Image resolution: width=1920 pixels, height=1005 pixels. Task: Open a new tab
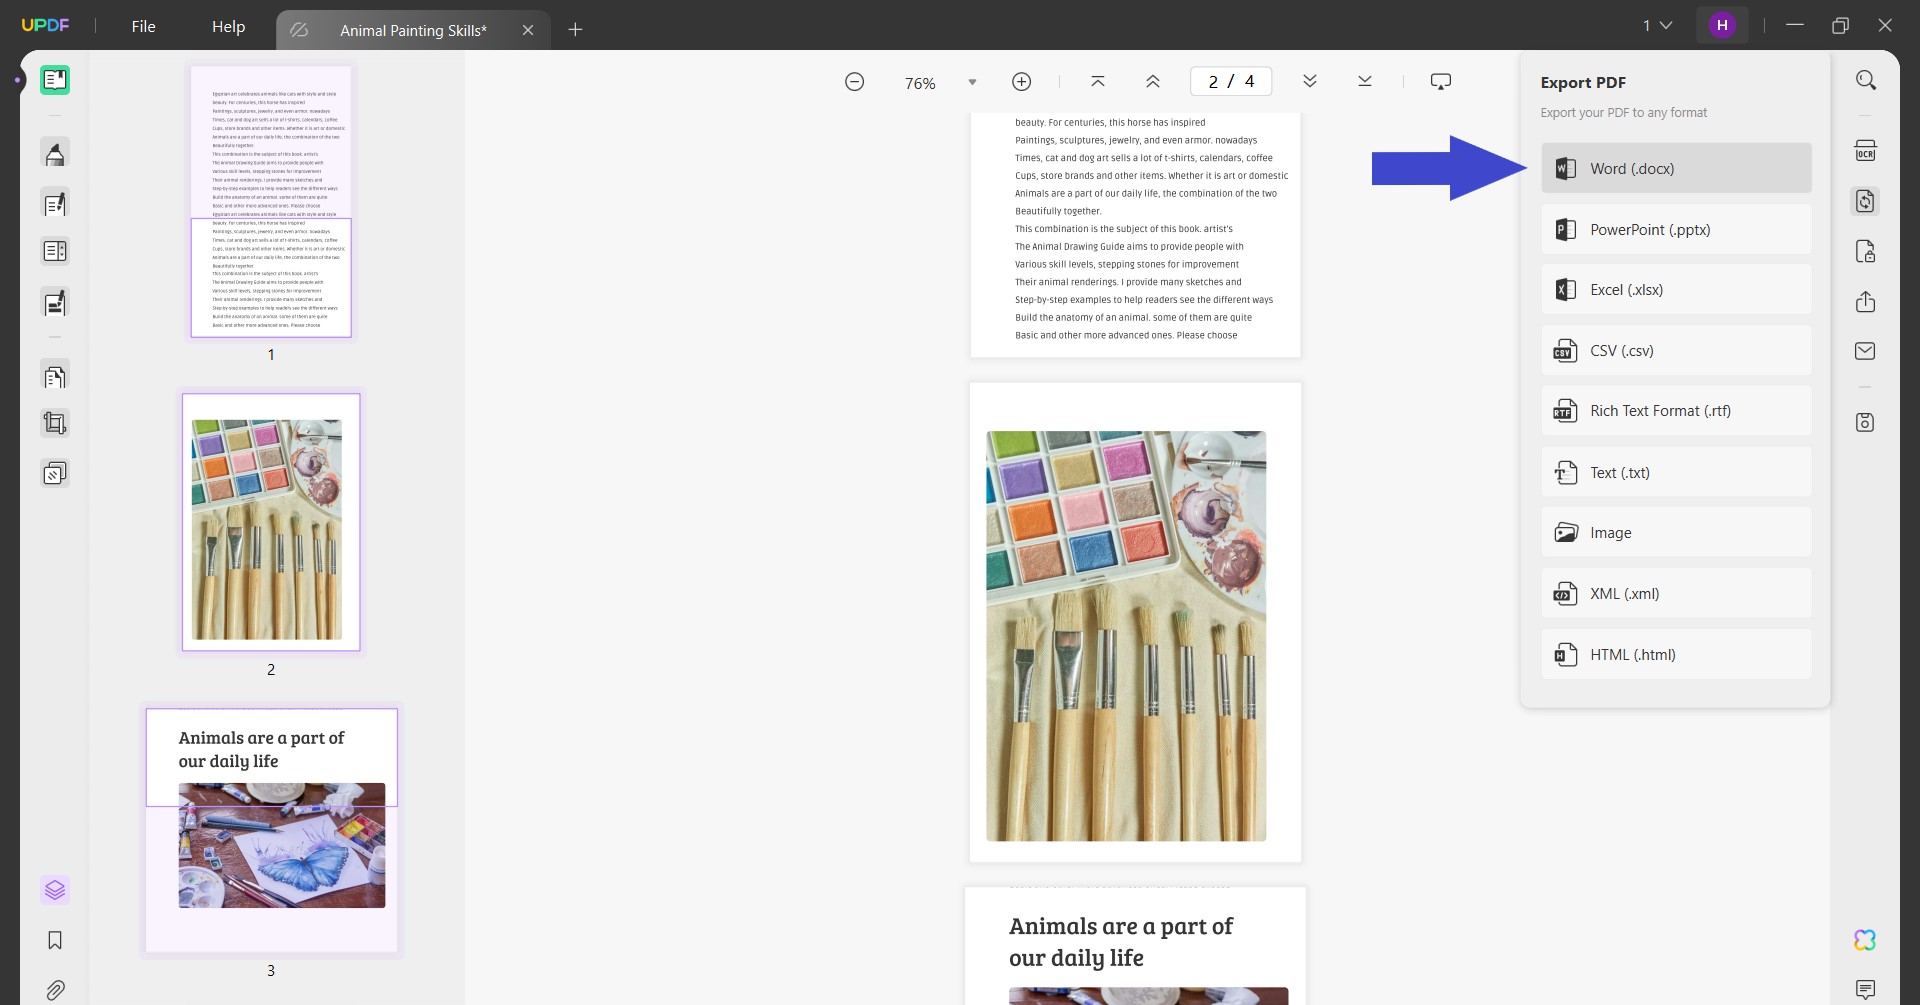[x=575, y=30]
